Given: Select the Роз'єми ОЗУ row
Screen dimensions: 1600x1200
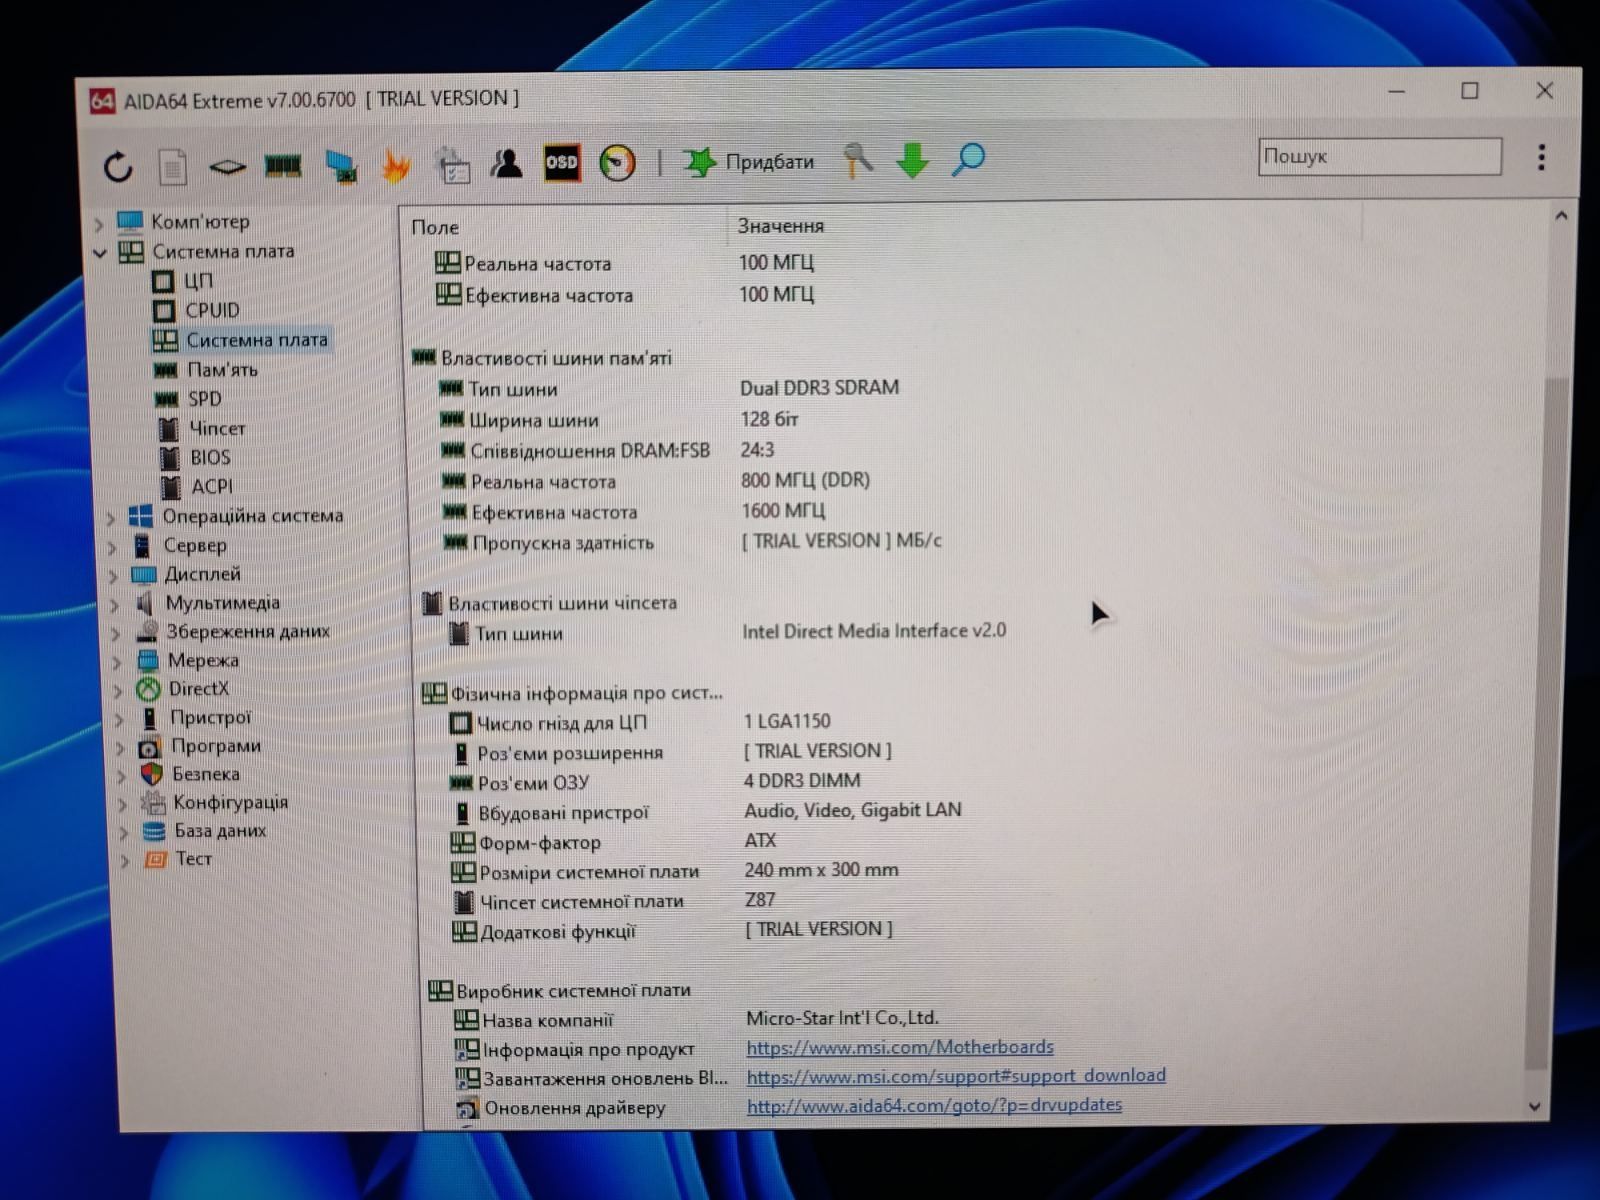Looking at the screenshot, I should [655, 782].
